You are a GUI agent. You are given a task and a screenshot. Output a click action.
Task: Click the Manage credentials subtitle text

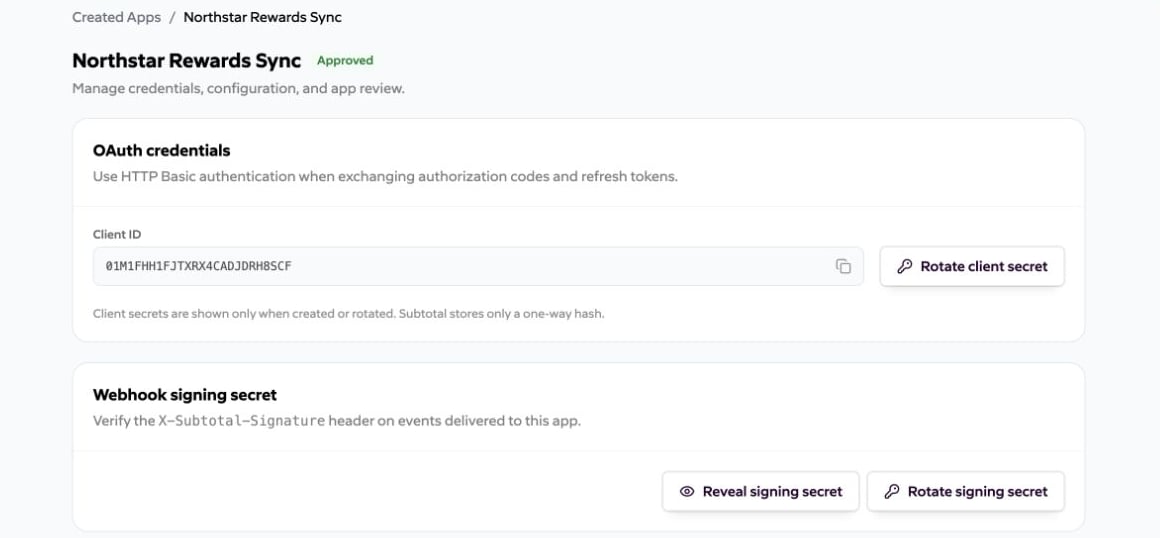click(238, 89)
